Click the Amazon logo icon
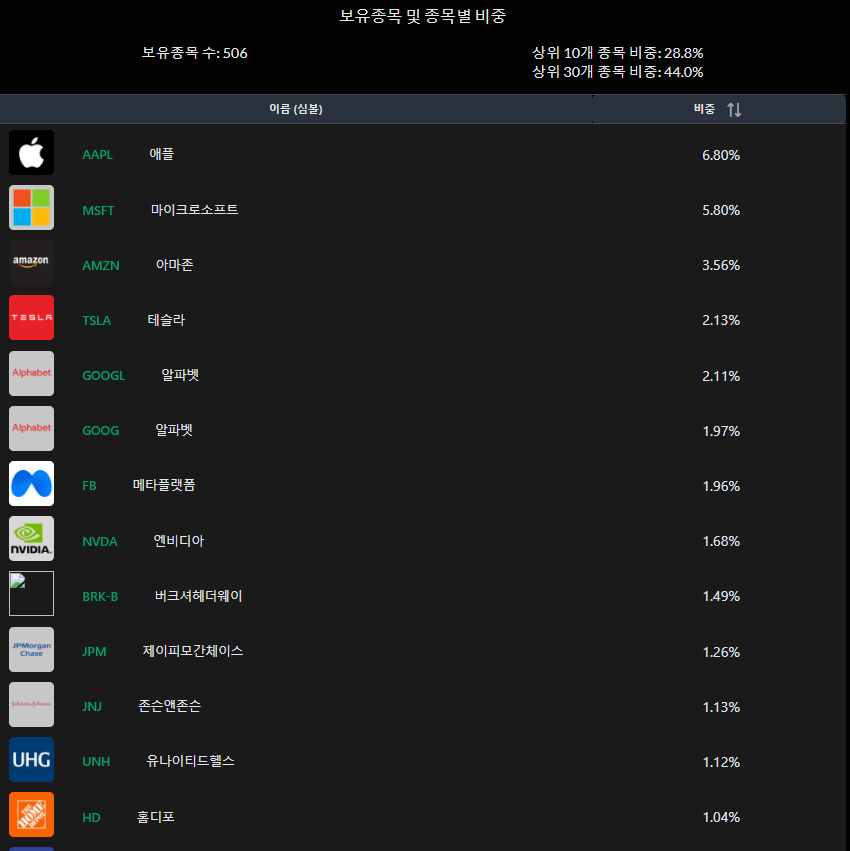Image resolution: width=850 pixels, height=851 pixels. click(x=31, y=263)
